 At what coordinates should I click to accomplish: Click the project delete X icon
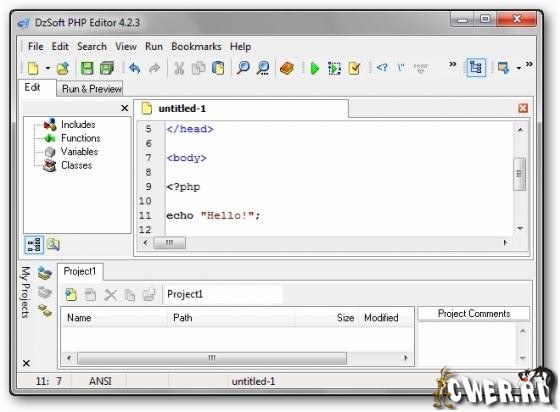pyautogui.click(x=110, y=295)
